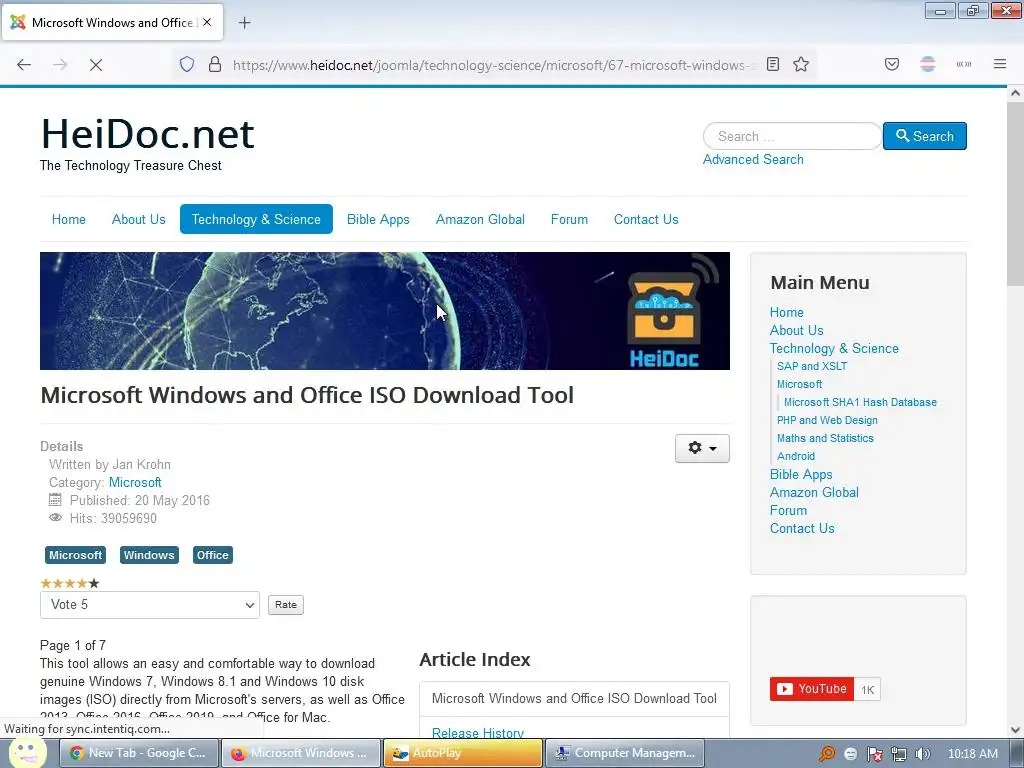The image size is (1024, 768).
Task: Open the Firefox hamburger menu
Action: [x=1000, y=64]
